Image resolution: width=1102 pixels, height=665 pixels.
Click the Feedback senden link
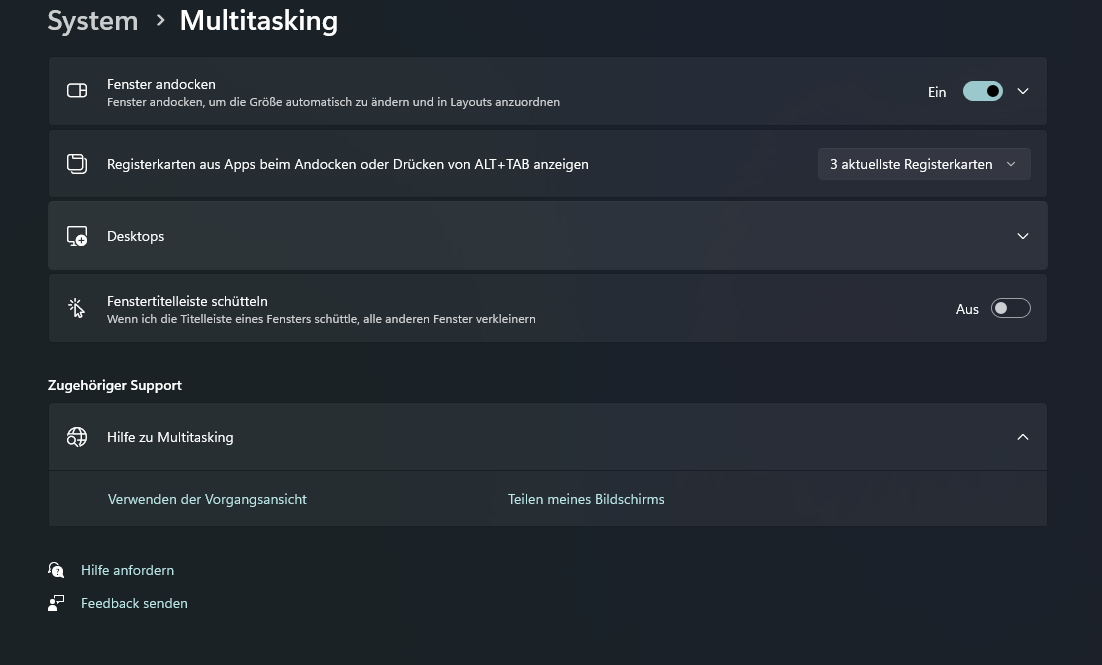(134, 603)
